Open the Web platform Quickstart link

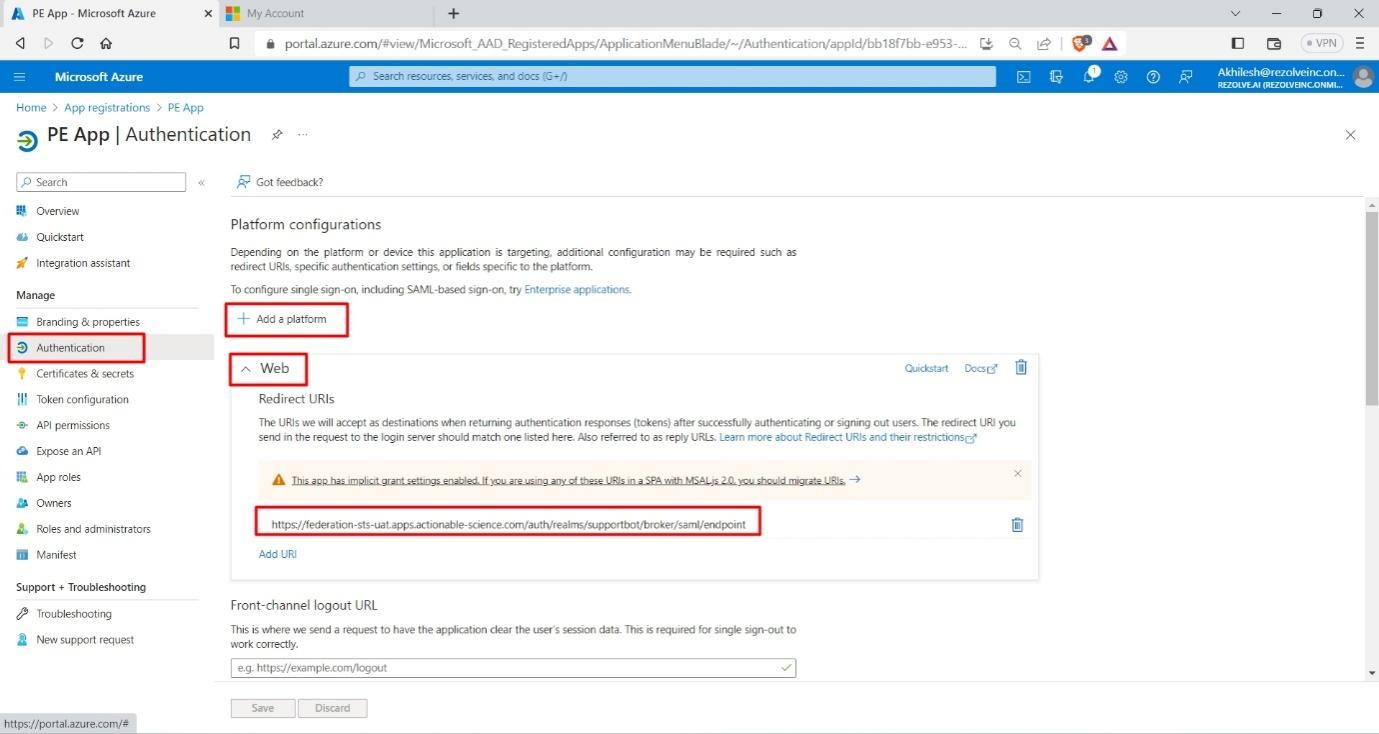tap(926, 368)
